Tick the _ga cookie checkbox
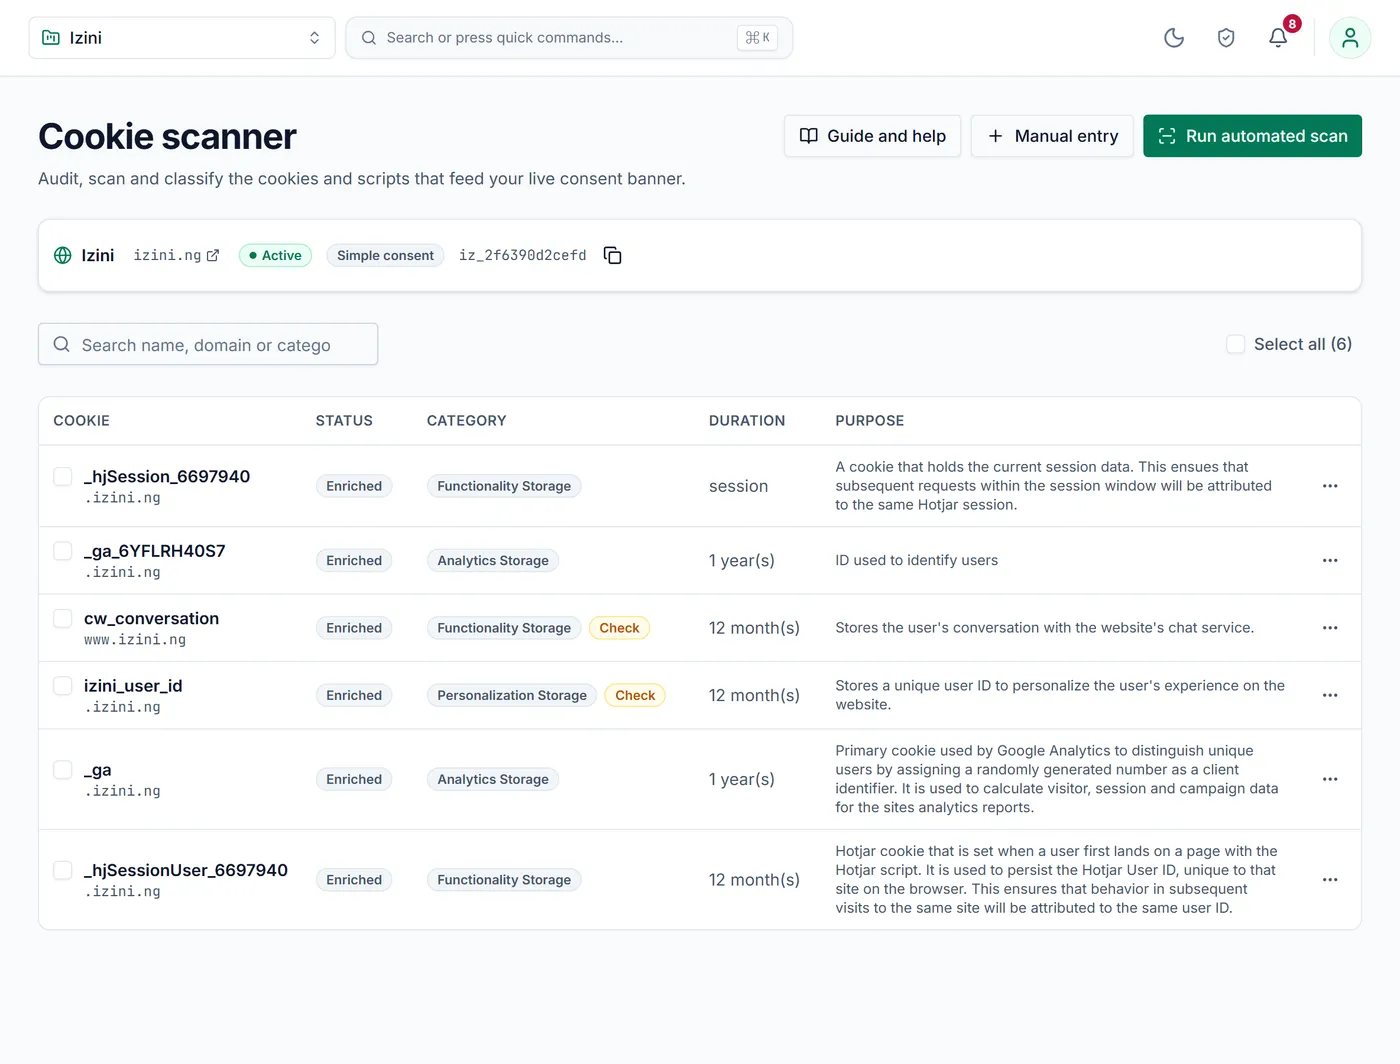 (63, 770)
